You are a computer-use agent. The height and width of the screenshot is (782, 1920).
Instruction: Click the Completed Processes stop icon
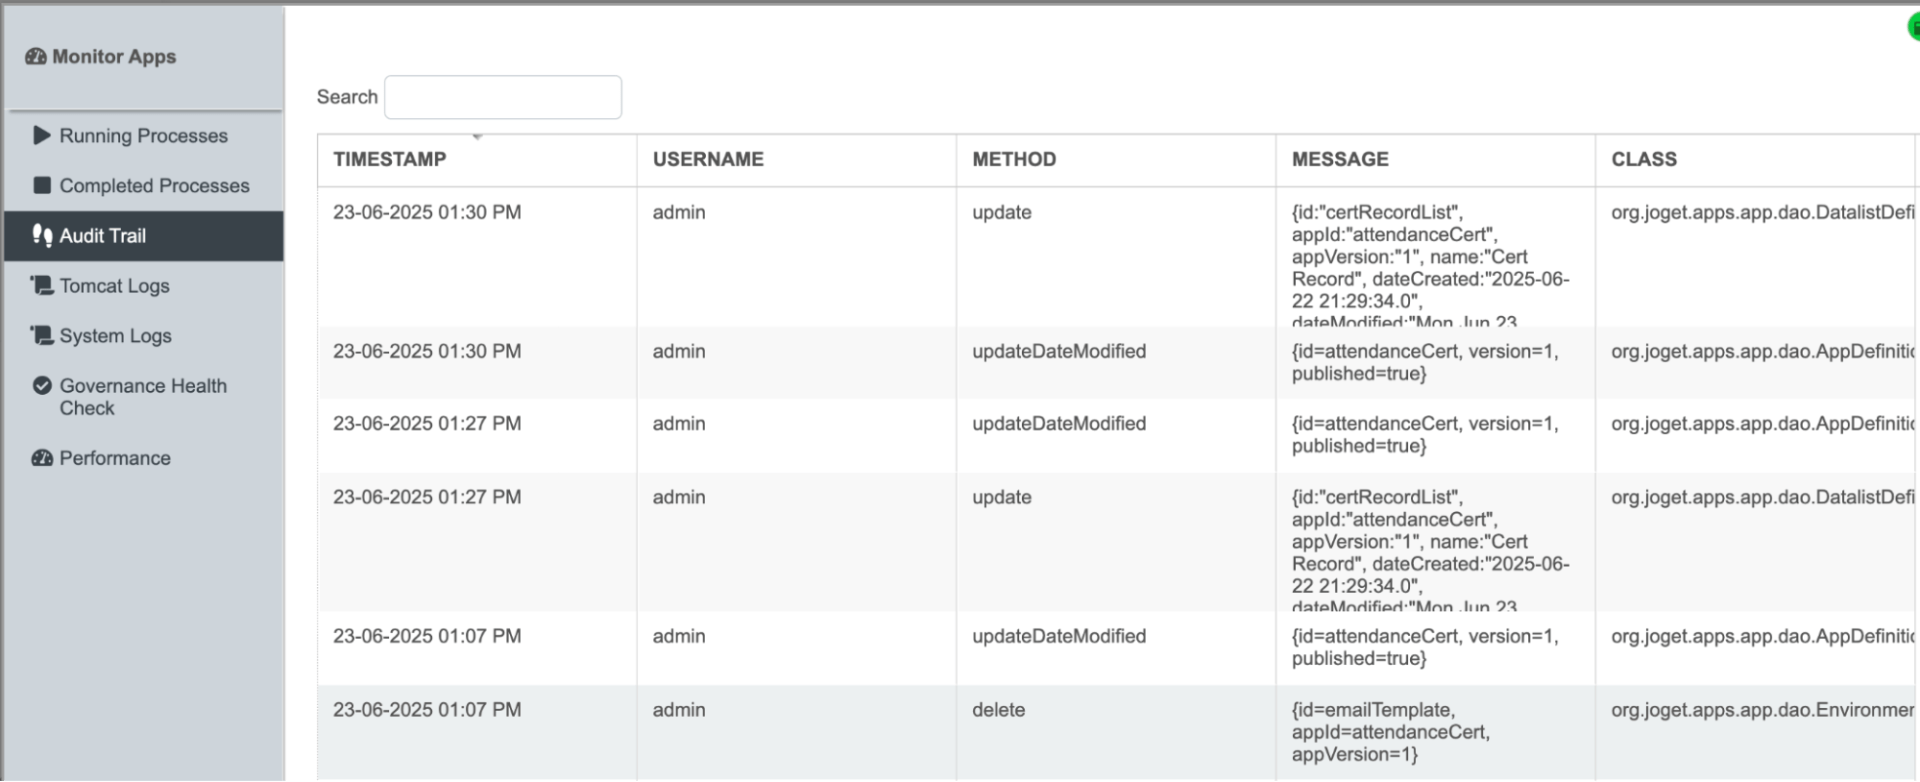point(42,185)
